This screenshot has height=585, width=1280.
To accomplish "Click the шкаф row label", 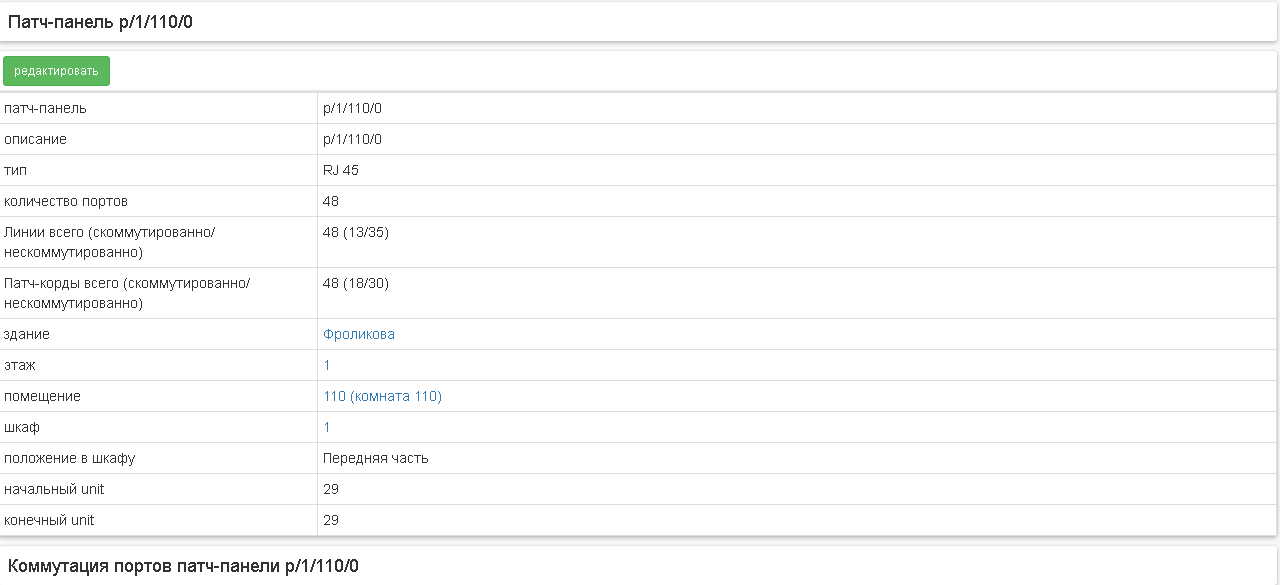I will tap(22, 427).
